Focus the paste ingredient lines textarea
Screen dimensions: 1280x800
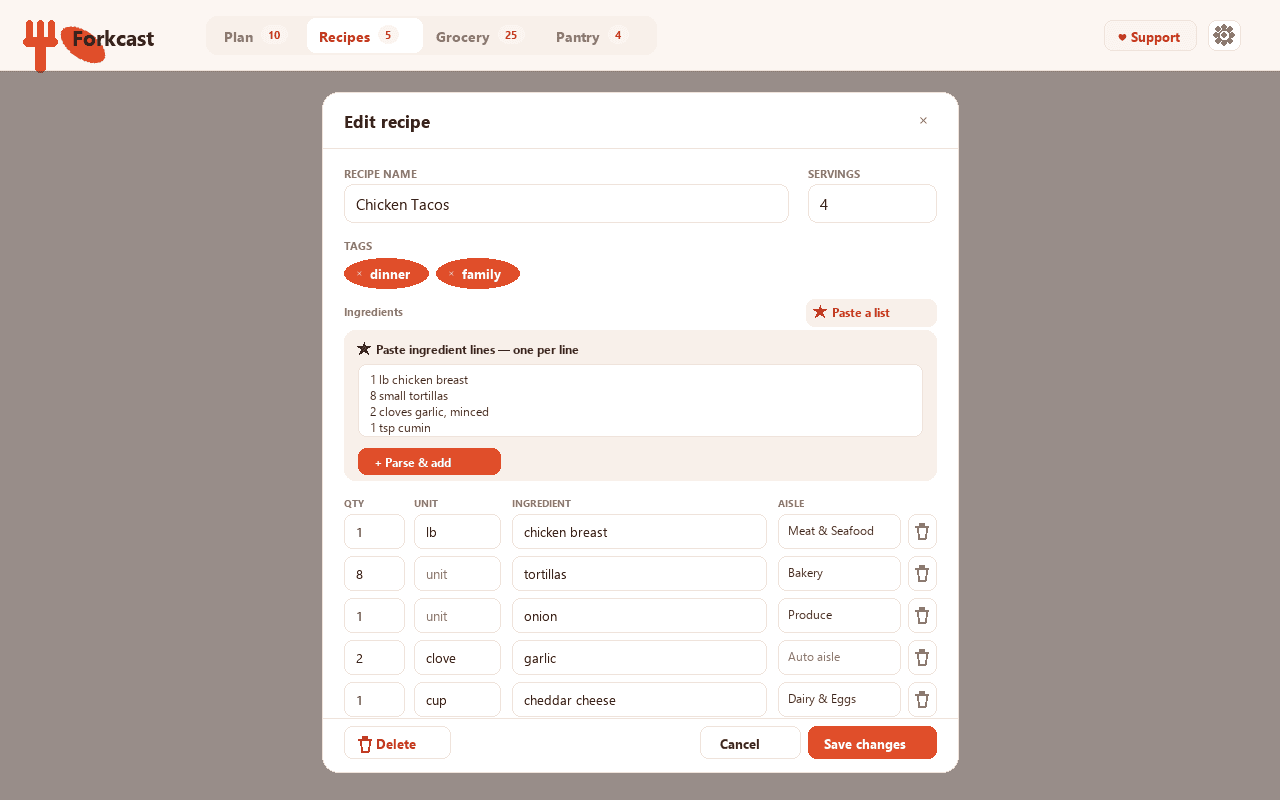(640, 401)
